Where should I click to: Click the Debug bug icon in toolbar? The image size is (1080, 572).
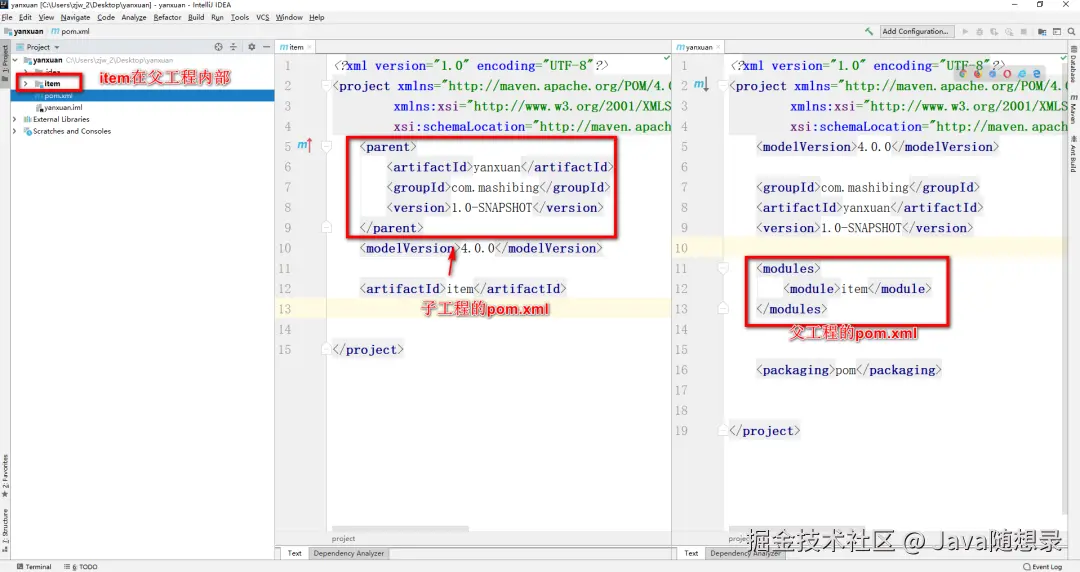click(979, 32)
